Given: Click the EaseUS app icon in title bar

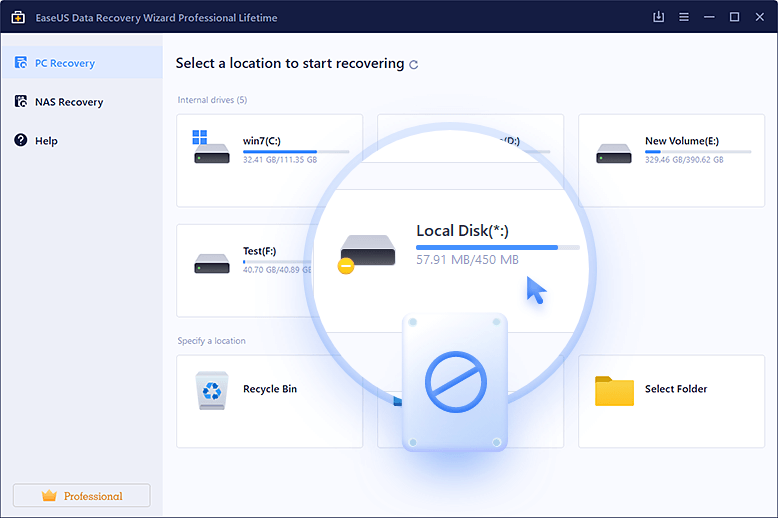Looking at the screenshot, I should [18, 17].
